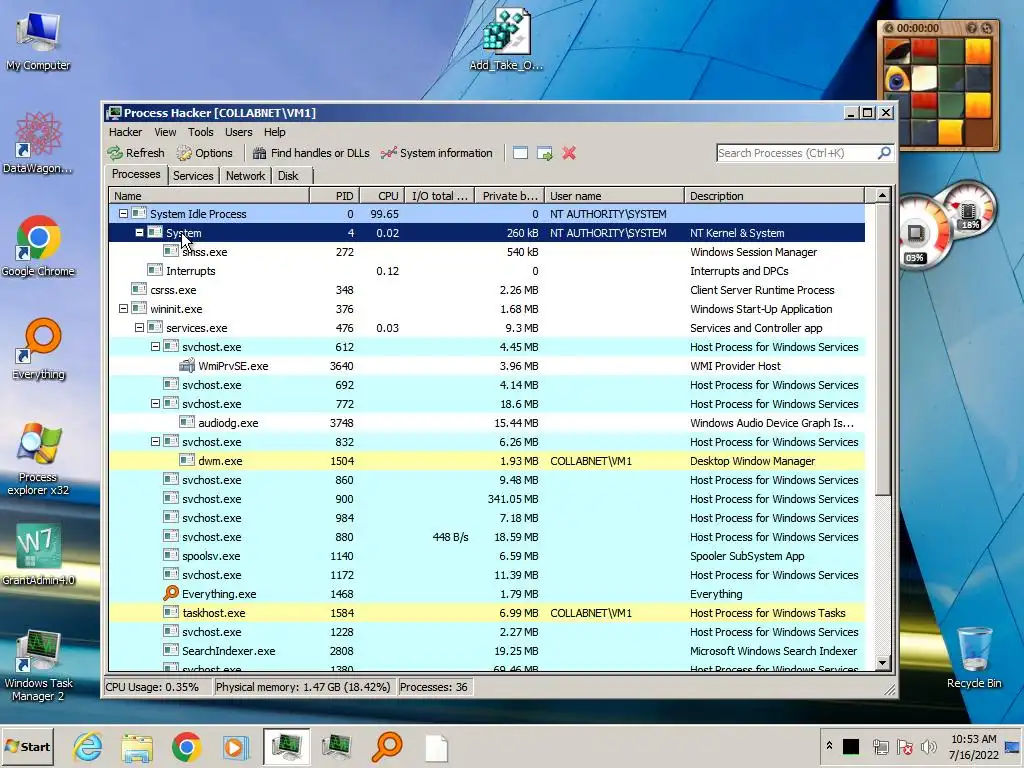The image size is (1024, 768).
Task: Click the Everything.exe process icon
Action: point(171,593)
